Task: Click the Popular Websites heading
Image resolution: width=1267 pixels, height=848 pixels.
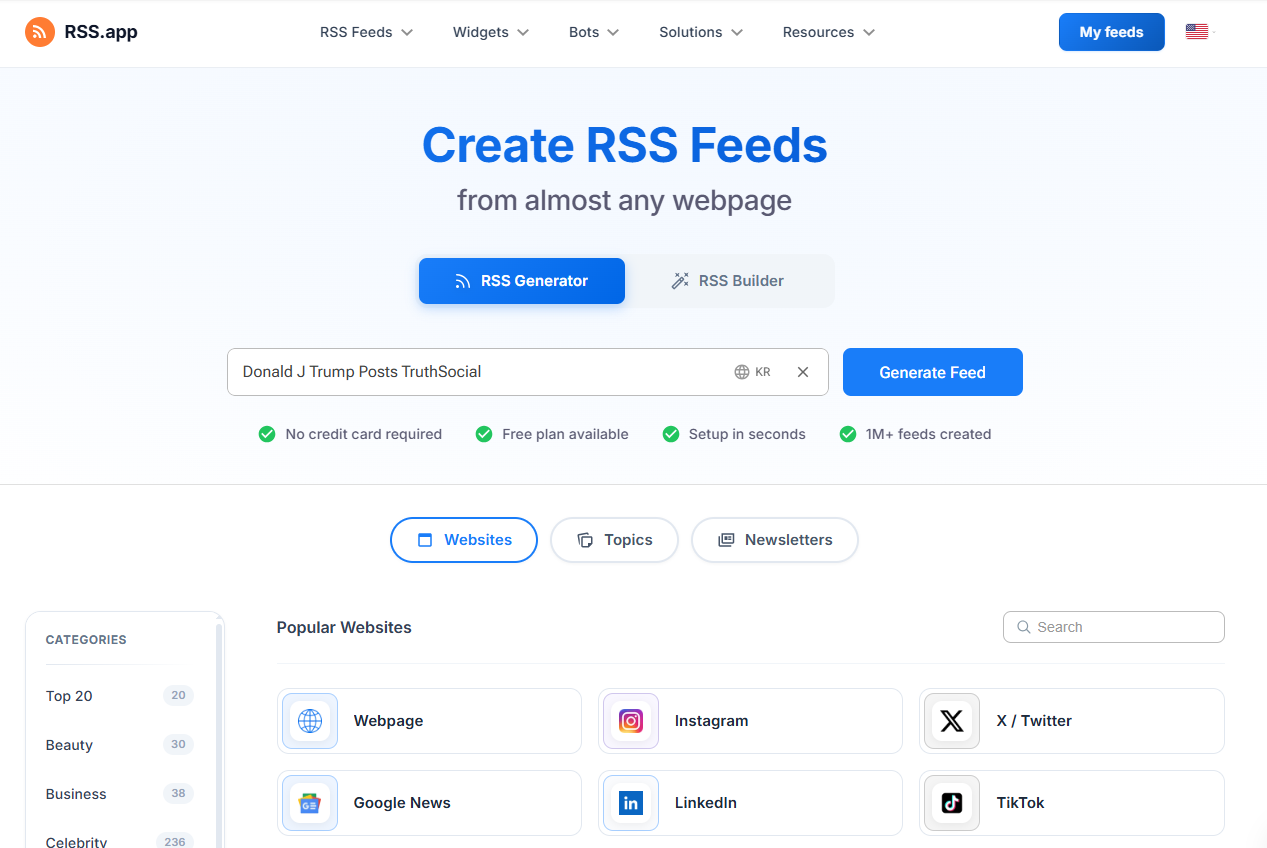Action: [344, 628]
